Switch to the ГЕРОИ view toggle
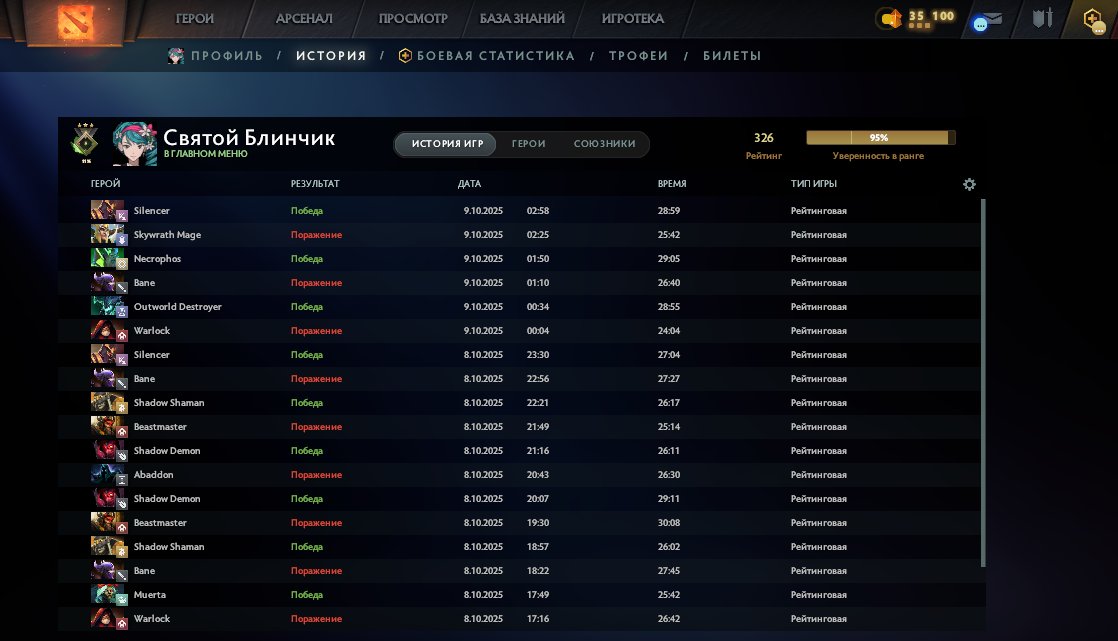Viewport: 1118px width, 641px height. pyautogui.click(x=528, y=144)
